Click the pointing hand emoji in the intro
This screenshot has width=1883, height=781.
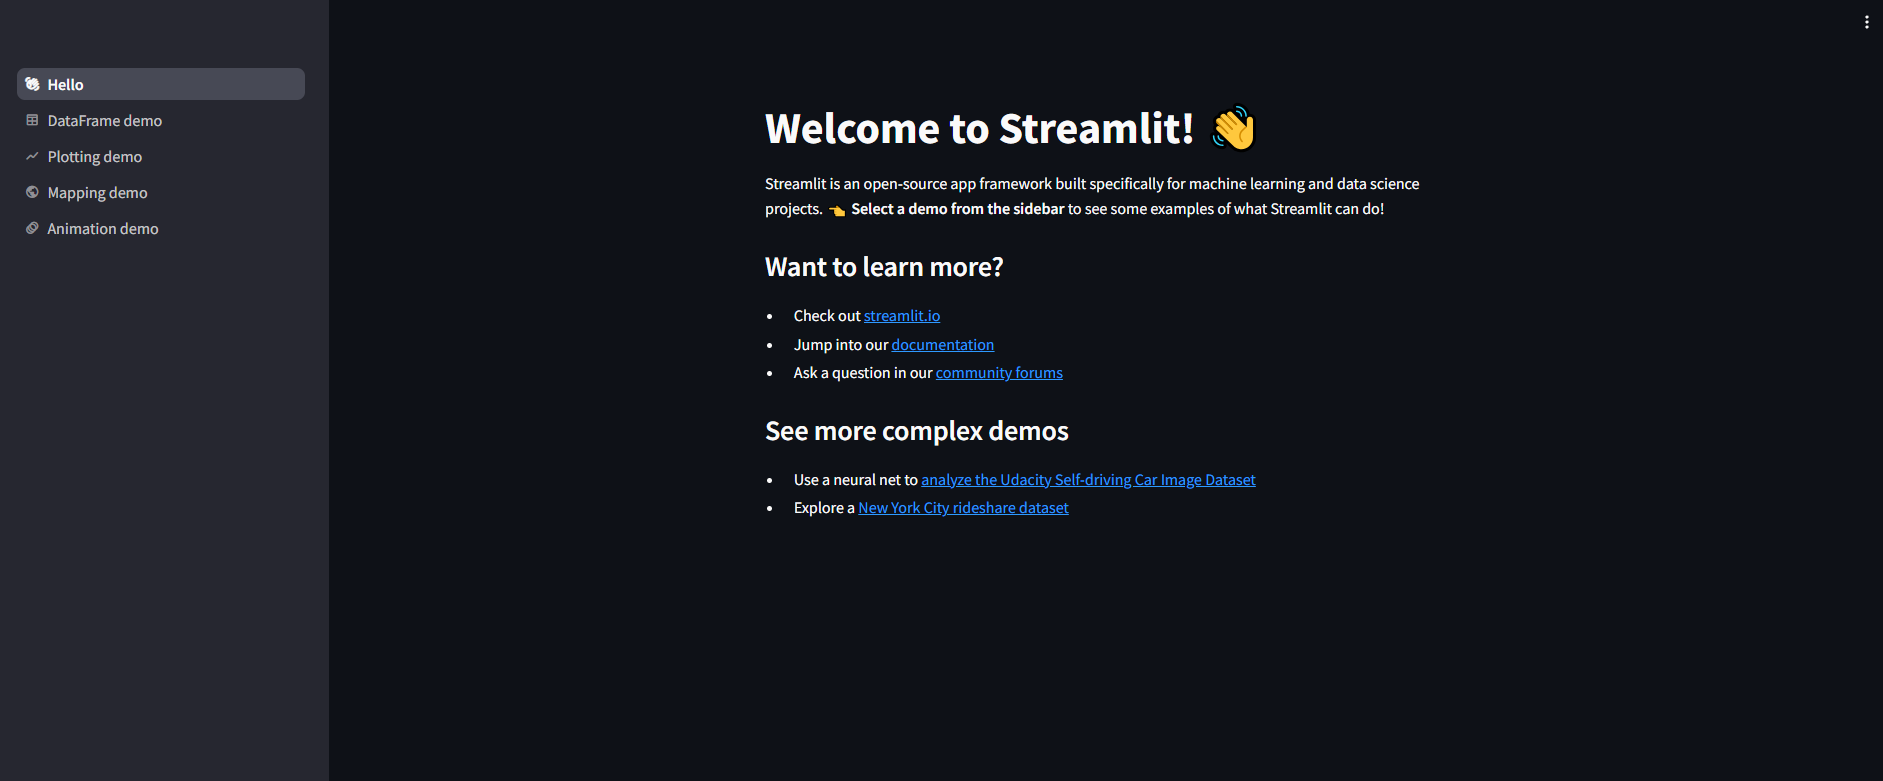pos(837,210)
